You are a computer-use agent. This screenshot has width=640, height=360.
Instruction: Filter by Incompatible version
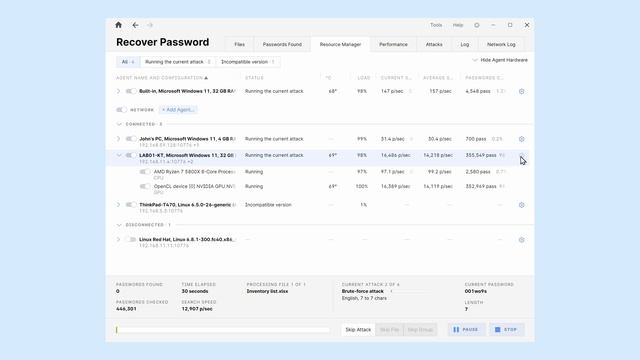248,62
